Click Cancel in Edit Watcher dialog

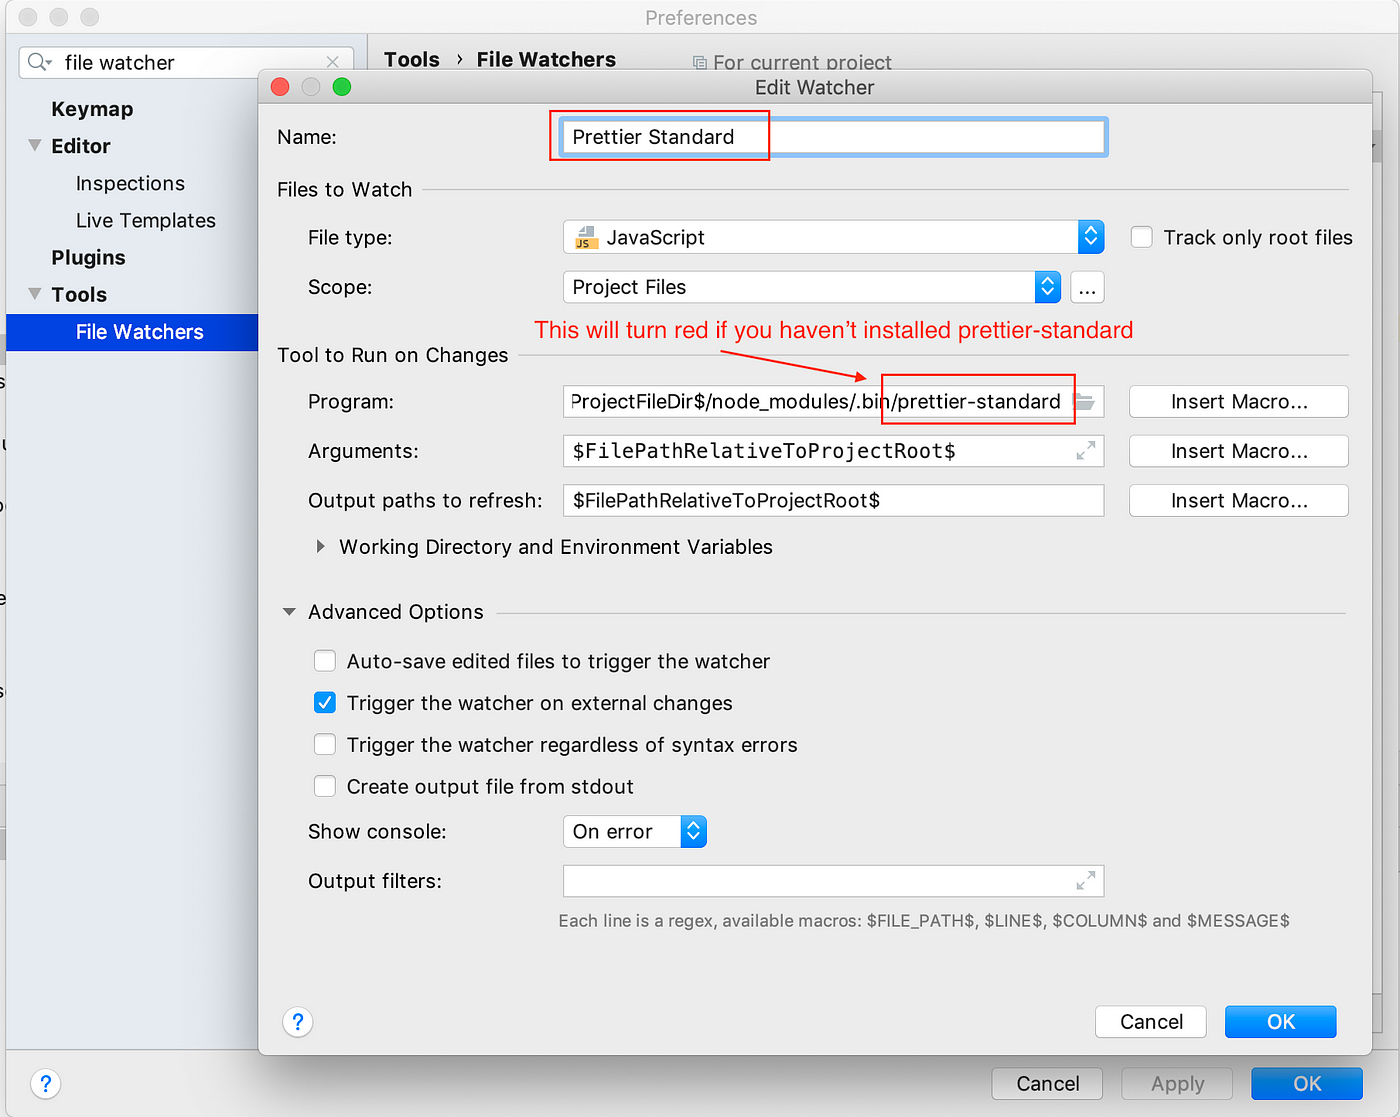[1151, 1021]
